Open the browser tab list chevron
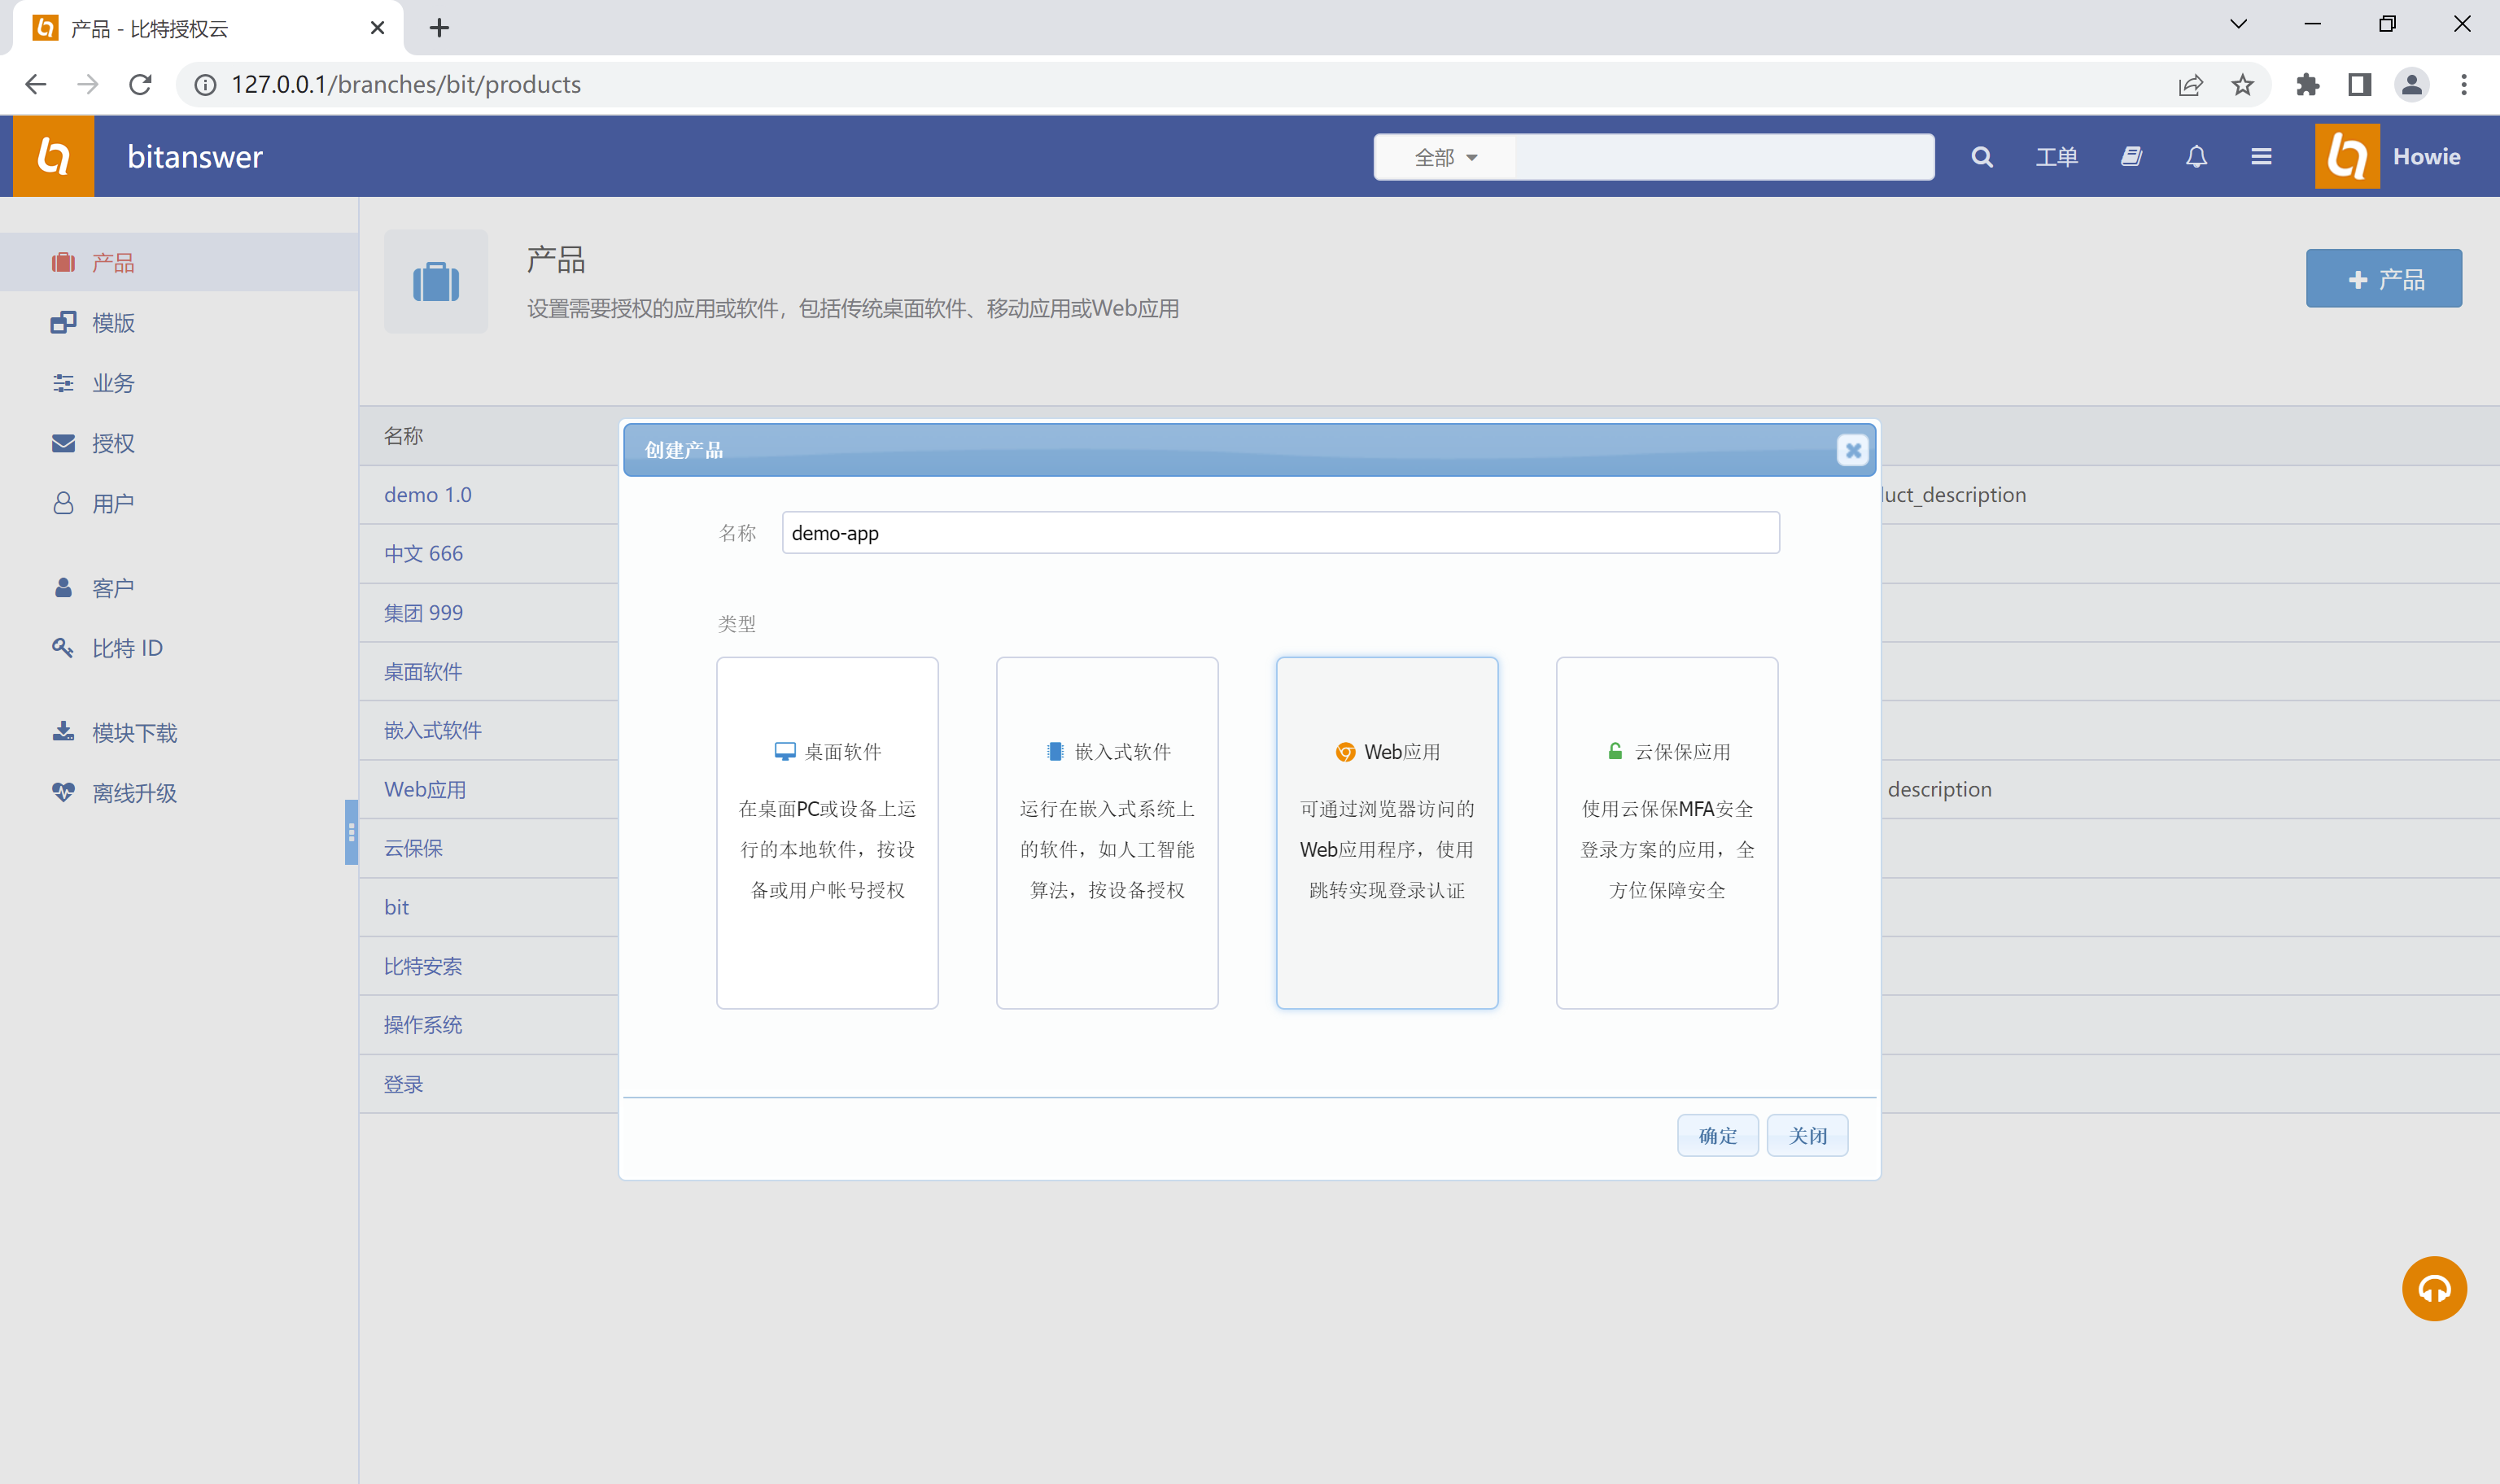This screenshot has width=2500, height=1484. point(2238,23)
